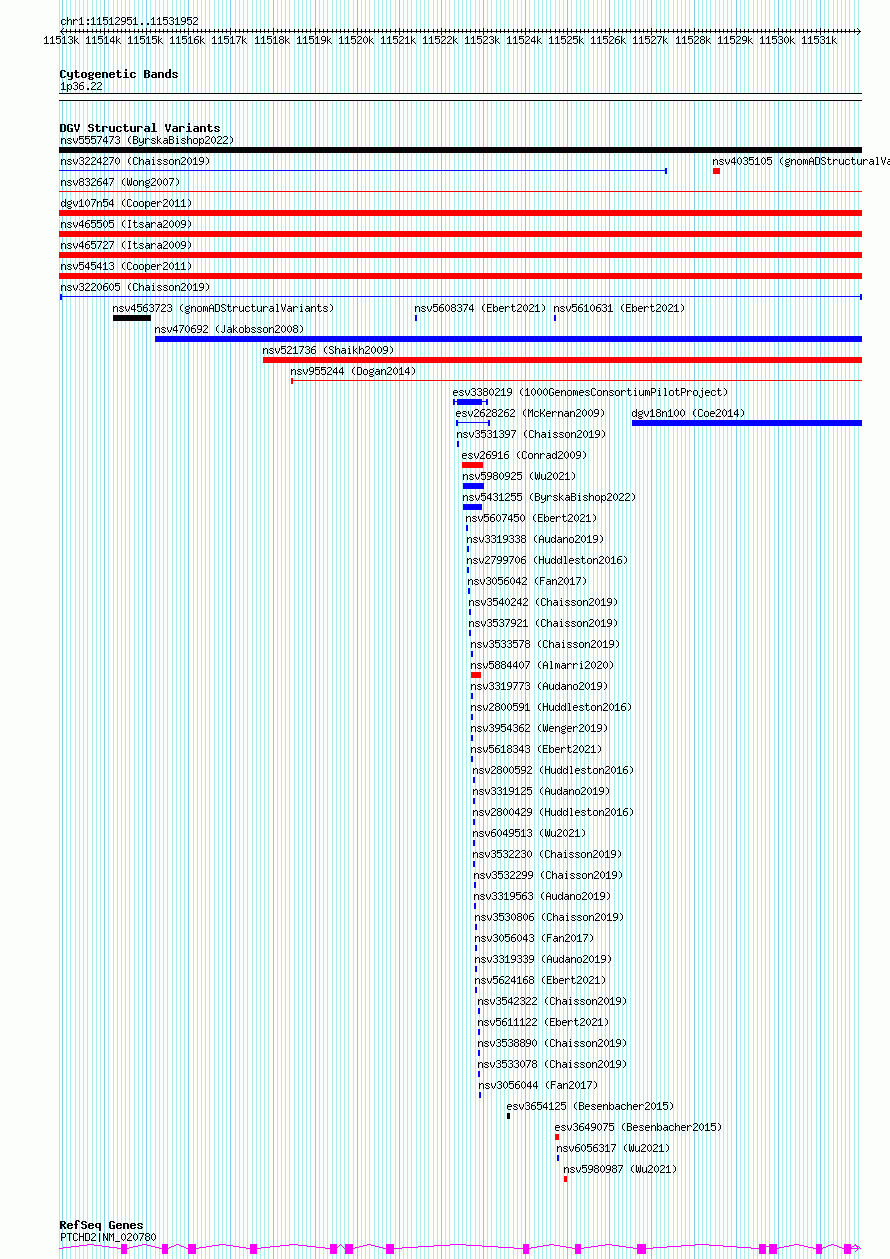This screenshot has height=1259, width=890.
Task: Open nsv3542322 (Chaisson2019) label
Action: (x=552, y=1001)
